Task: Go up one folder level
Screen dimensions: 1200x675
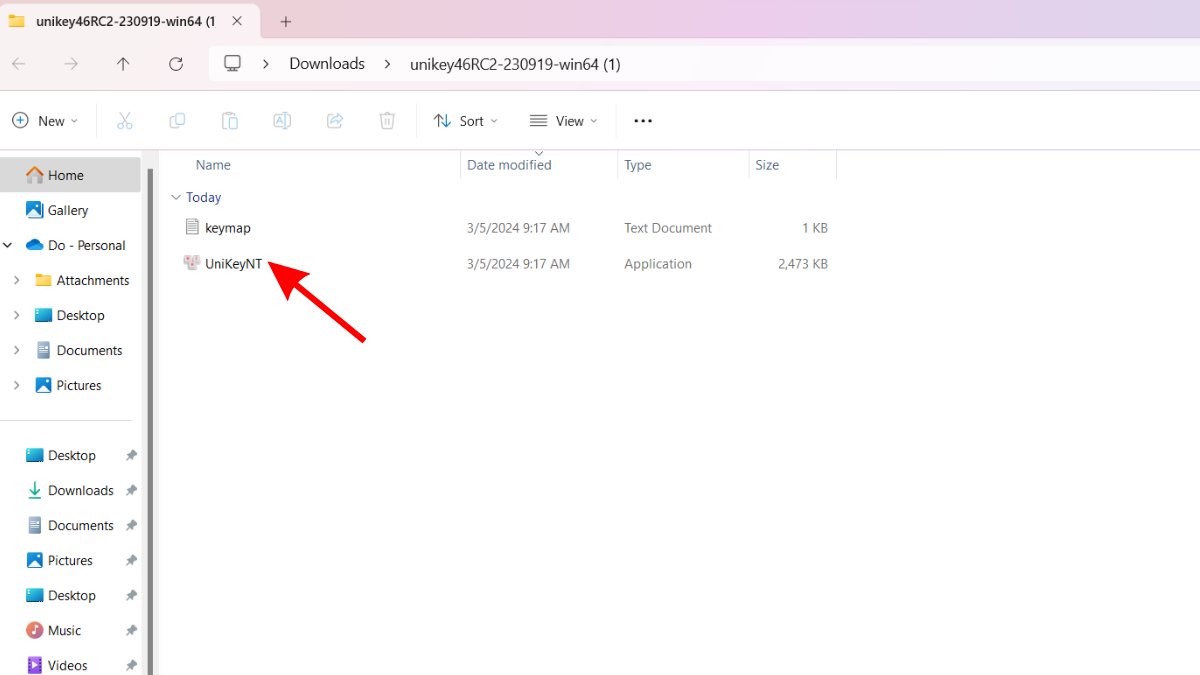Action: coord(123,64)
